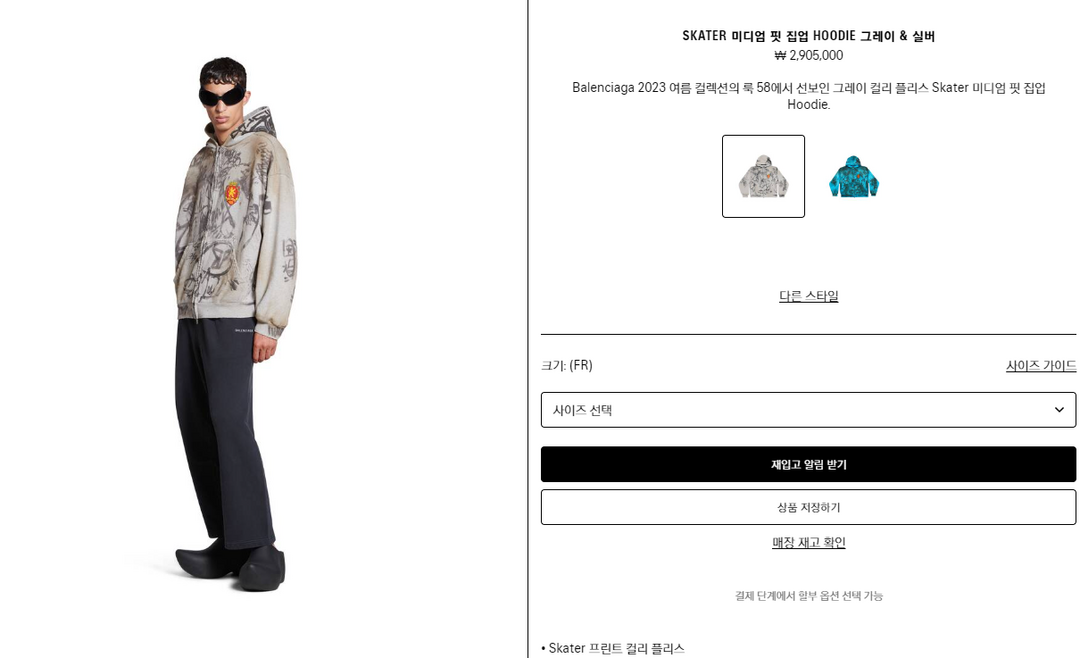
Task: Click the model's black sunglasses
Action: point(222,95)
